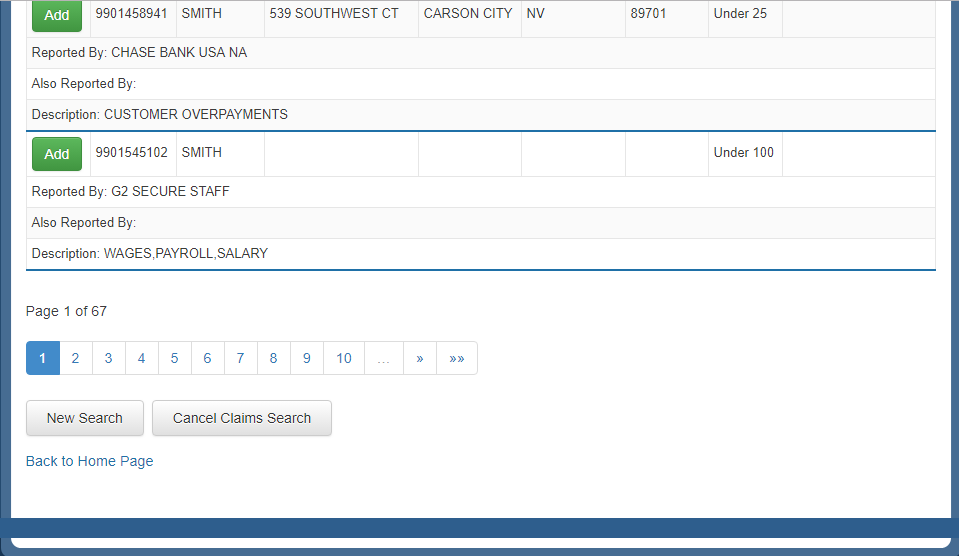Go to results page 7
Screen dimensions: 959x556
point(240,358)
